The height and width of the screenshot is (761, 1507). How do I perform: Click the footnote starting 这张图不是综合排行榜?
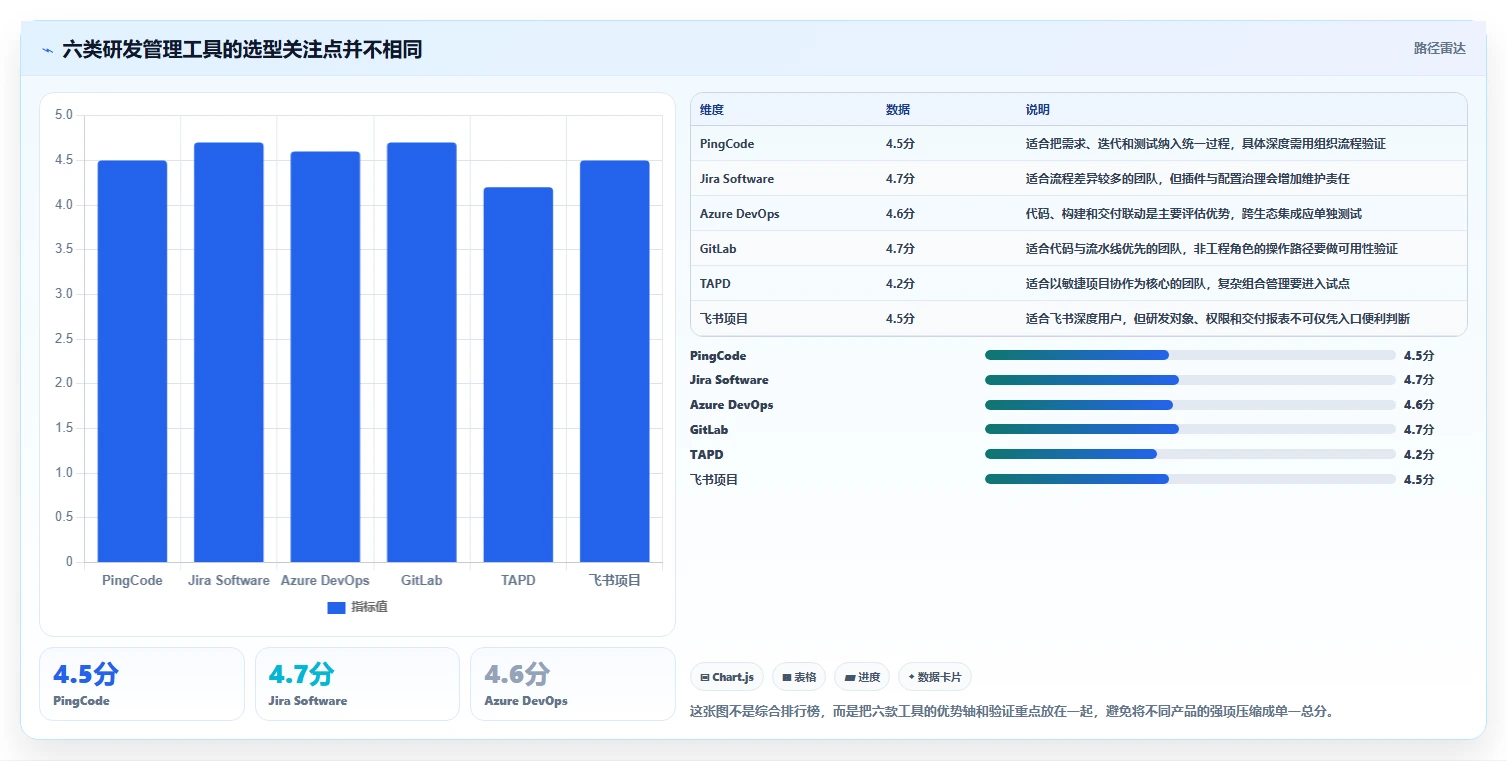click(x=1012, y=712)
